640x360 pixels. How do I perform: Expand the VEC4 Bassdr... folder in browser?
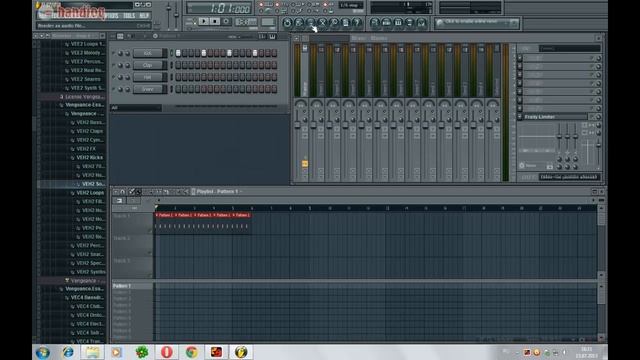(86, 298)
